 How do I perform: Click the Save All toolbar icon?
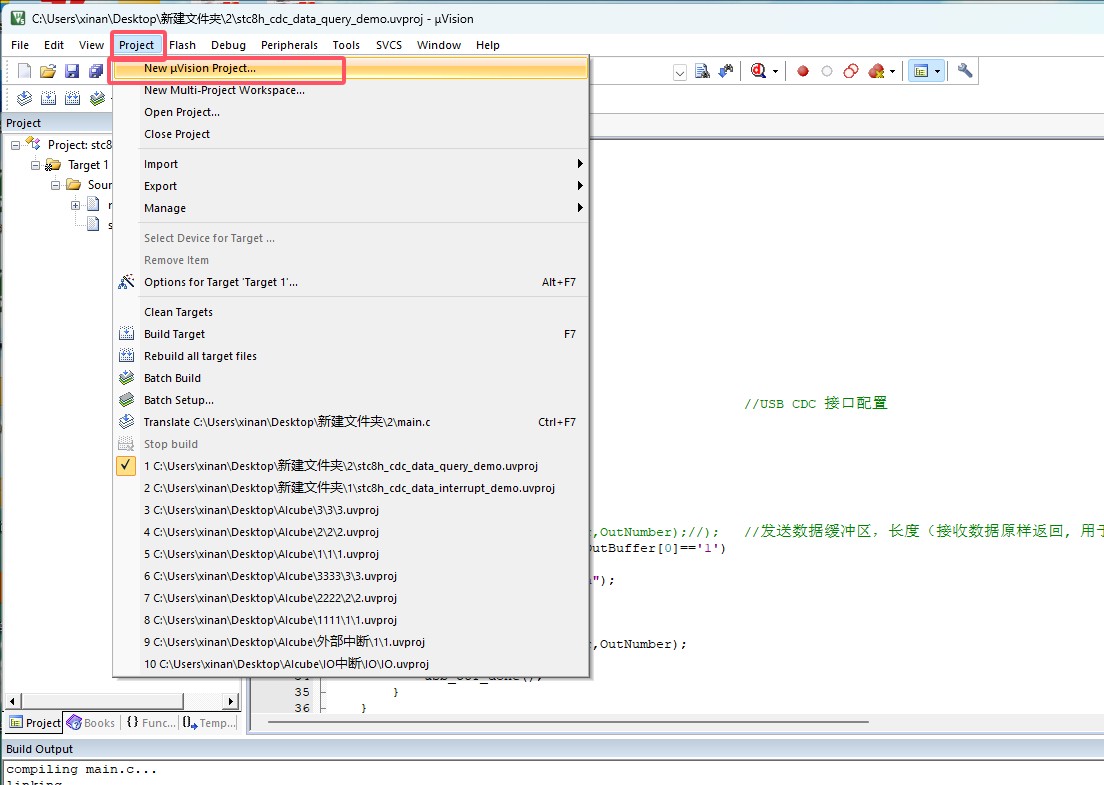(96, 71)
